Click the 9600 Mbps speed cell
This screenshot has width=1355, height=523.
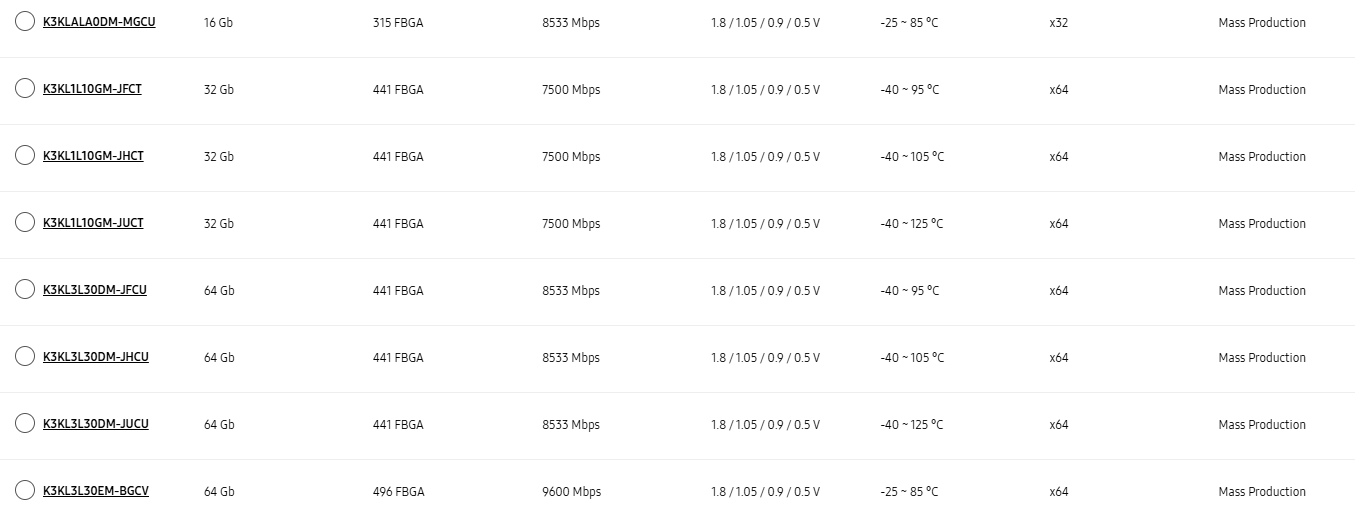pyautogui.click(x=571, y=492)
